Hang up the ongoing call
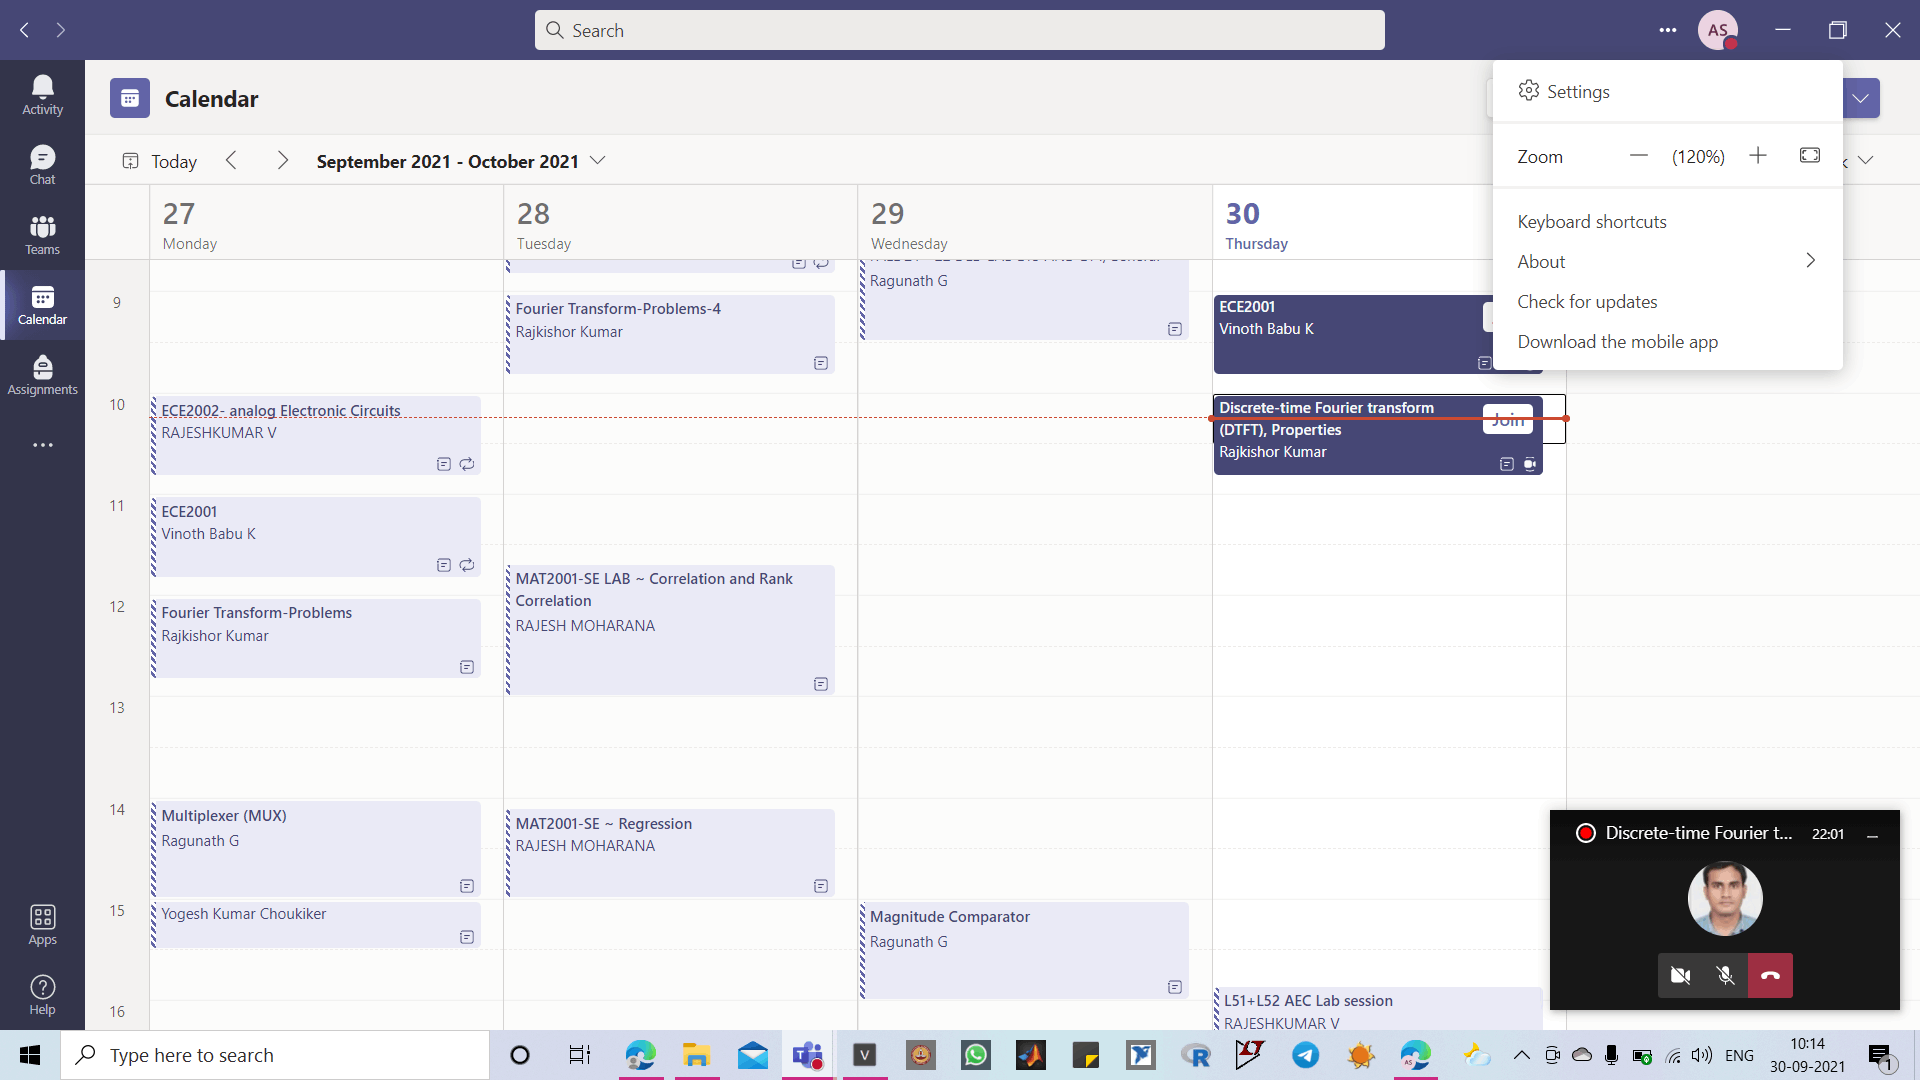Screen dimensions: 1920x1080 pyautogui.click(x=1770, y=976)
